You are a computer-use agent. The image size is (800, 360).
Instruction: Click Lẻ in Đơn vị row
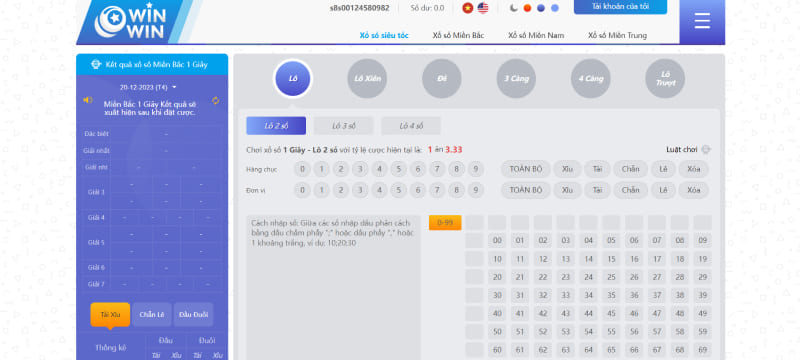point(663,190)
